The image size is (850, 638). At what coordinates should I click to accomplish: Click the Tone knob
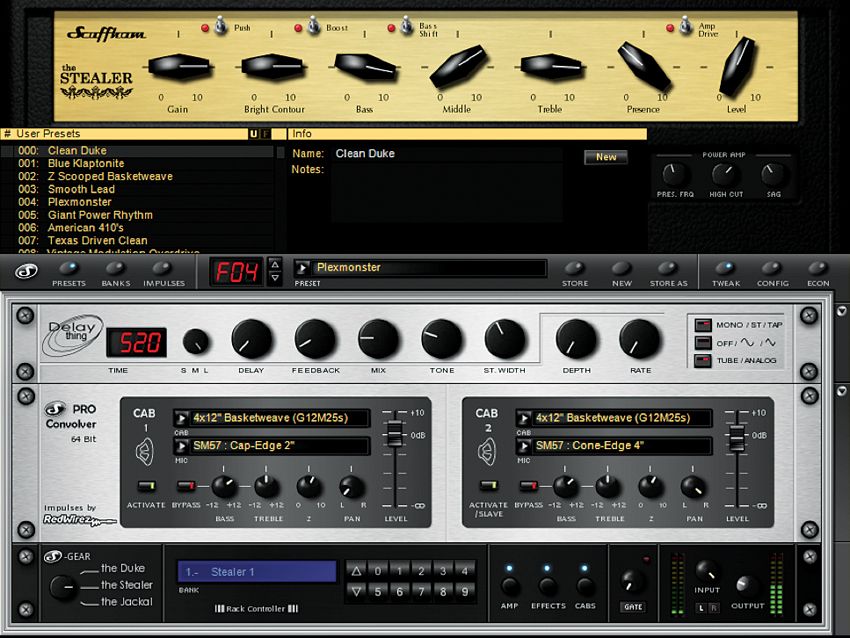[442, 339]
